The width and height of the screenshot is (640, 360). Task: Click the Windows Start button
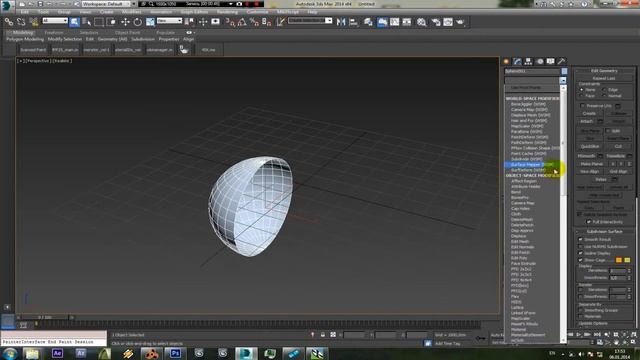(10, 353)
